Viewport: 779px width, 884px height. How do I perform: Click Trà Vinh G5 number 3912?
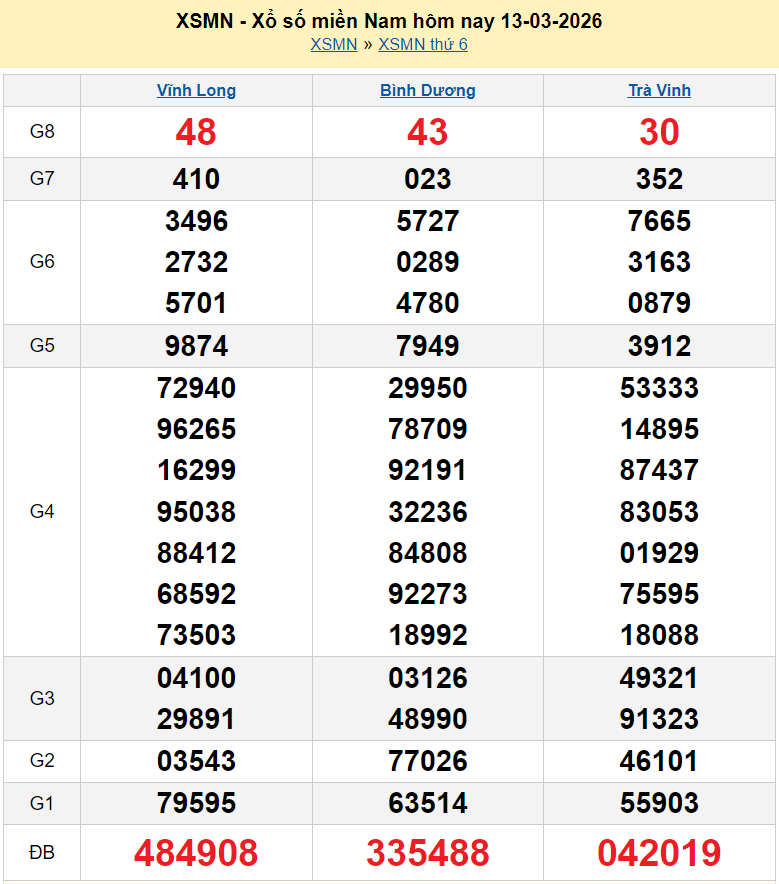click(659, 346)
